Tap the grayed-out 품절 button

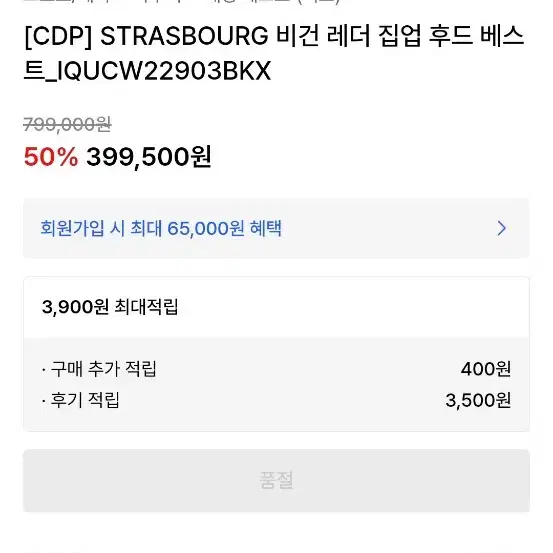tap(276, 480)
